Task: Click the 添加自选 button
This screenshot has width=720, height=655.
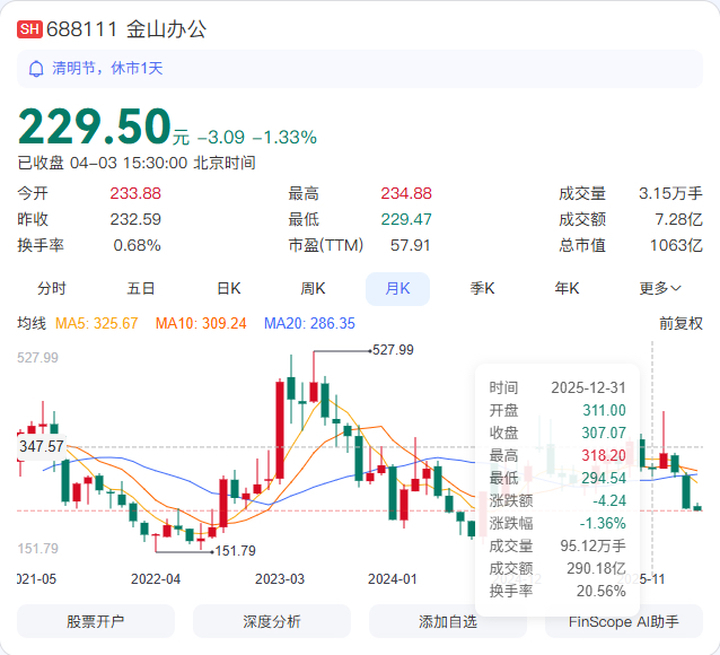Action: [x=448, y=621]
